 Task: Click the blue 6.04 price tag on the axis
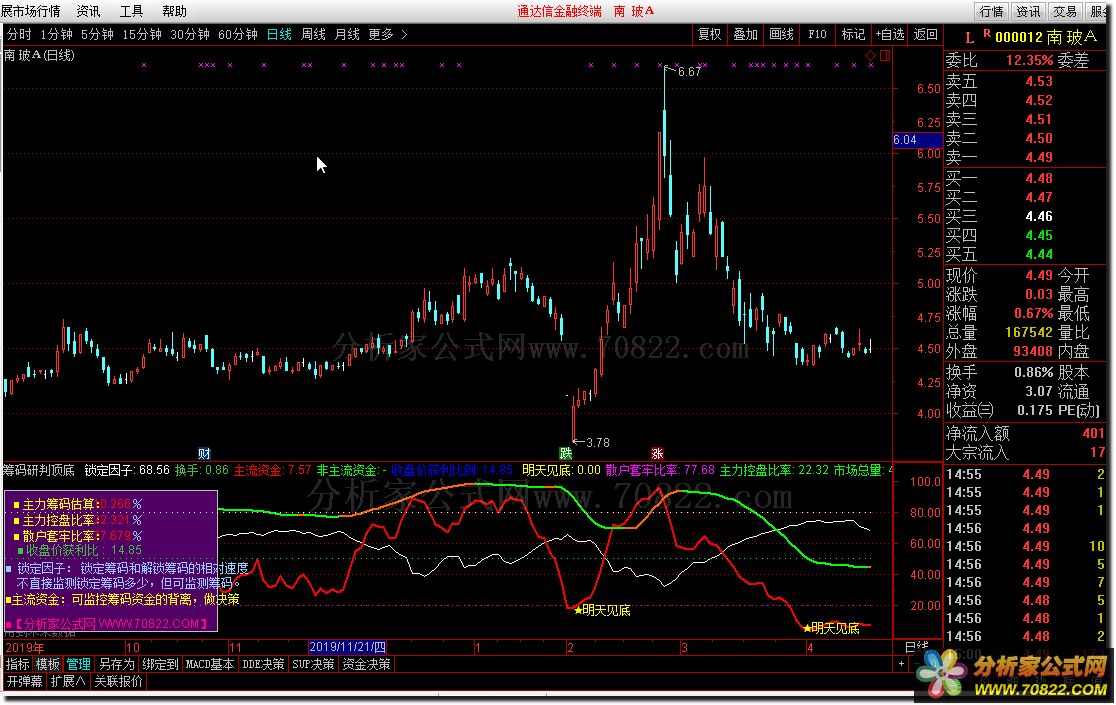point(917,140)
